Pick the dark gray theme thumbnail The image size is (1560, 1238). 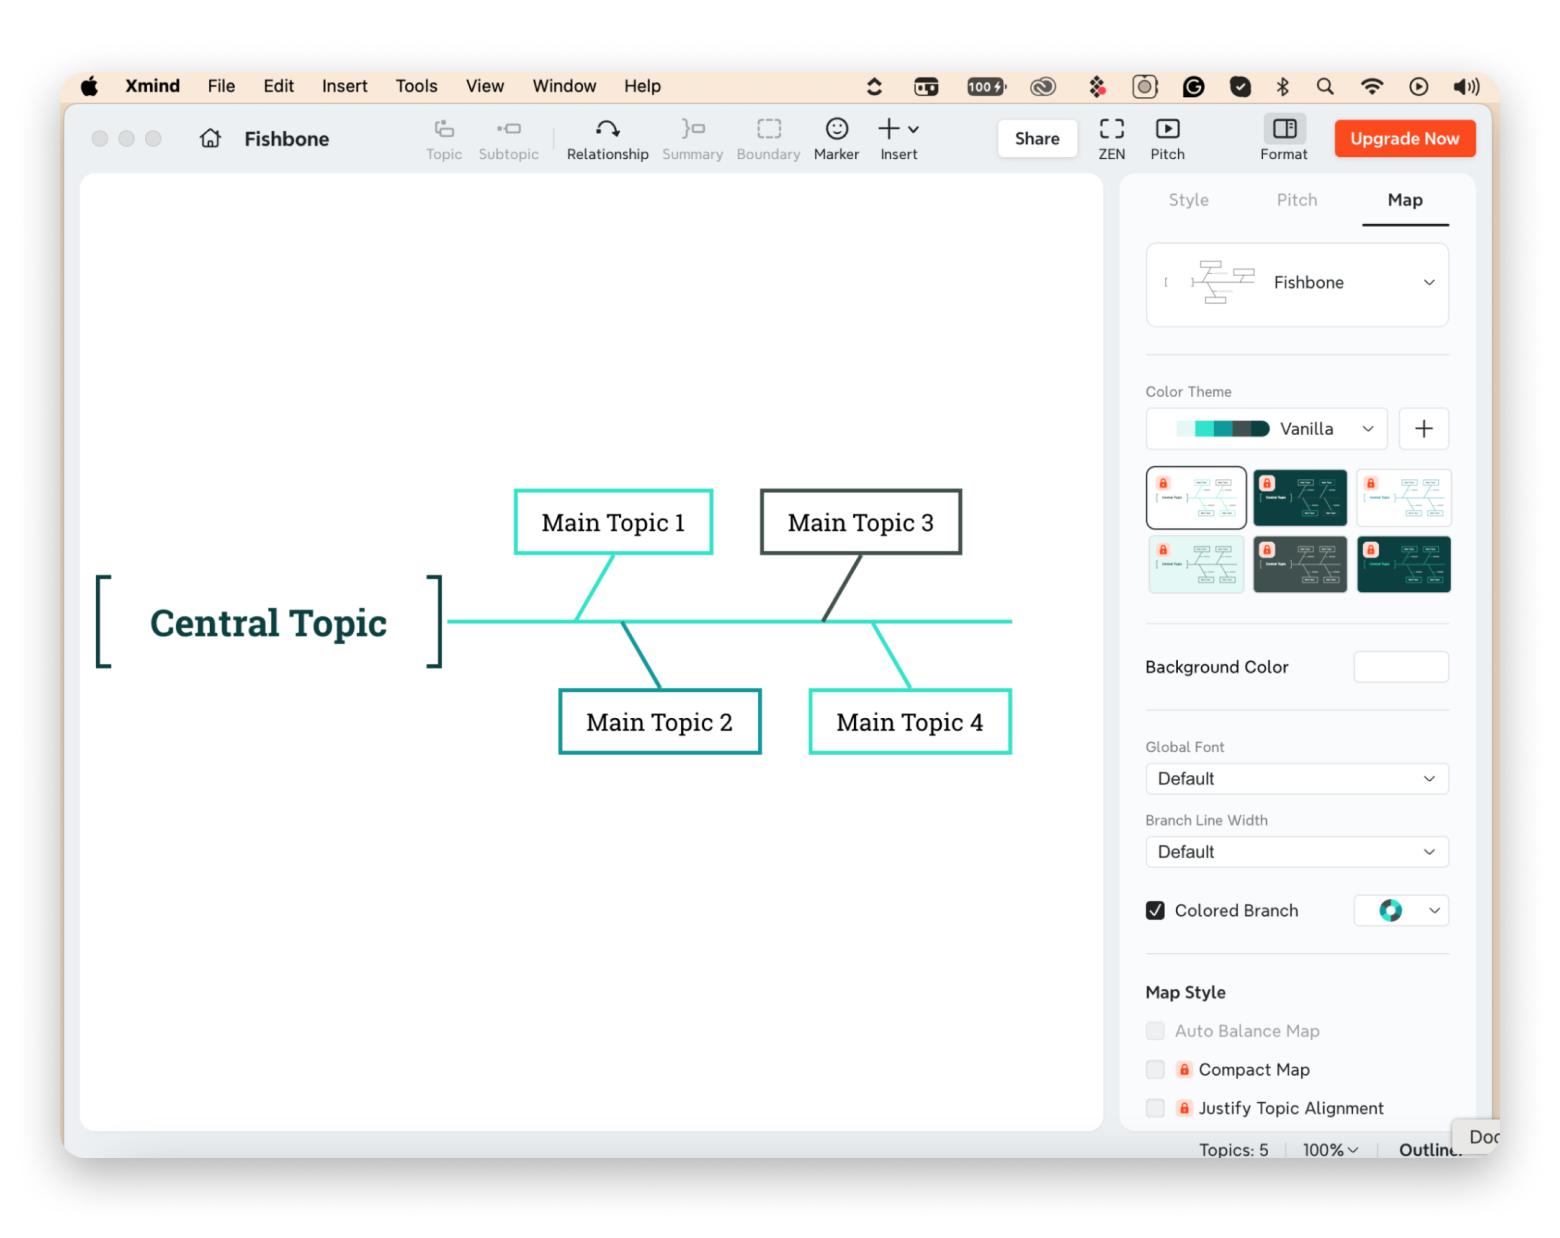pos(1300,564)
